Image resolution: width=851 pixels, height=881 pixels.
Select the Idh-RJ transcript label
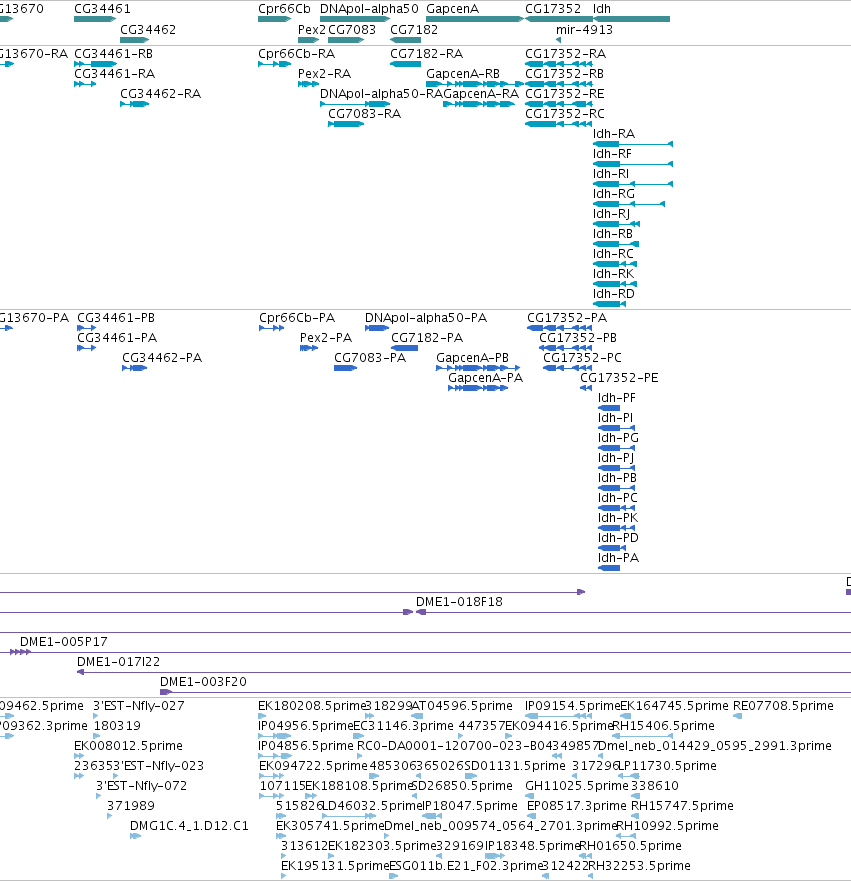click(x=611, y=214)
